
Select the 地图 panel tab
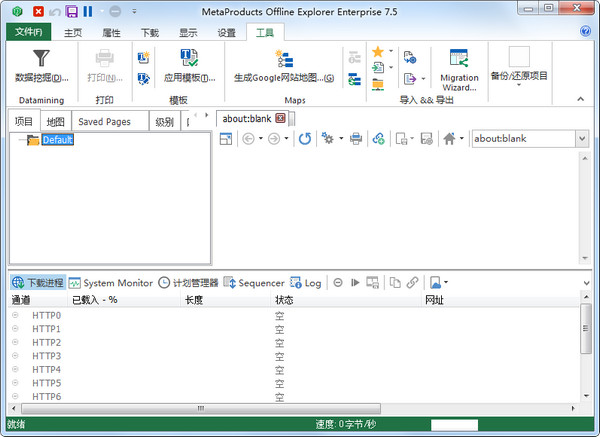[55, 122]
